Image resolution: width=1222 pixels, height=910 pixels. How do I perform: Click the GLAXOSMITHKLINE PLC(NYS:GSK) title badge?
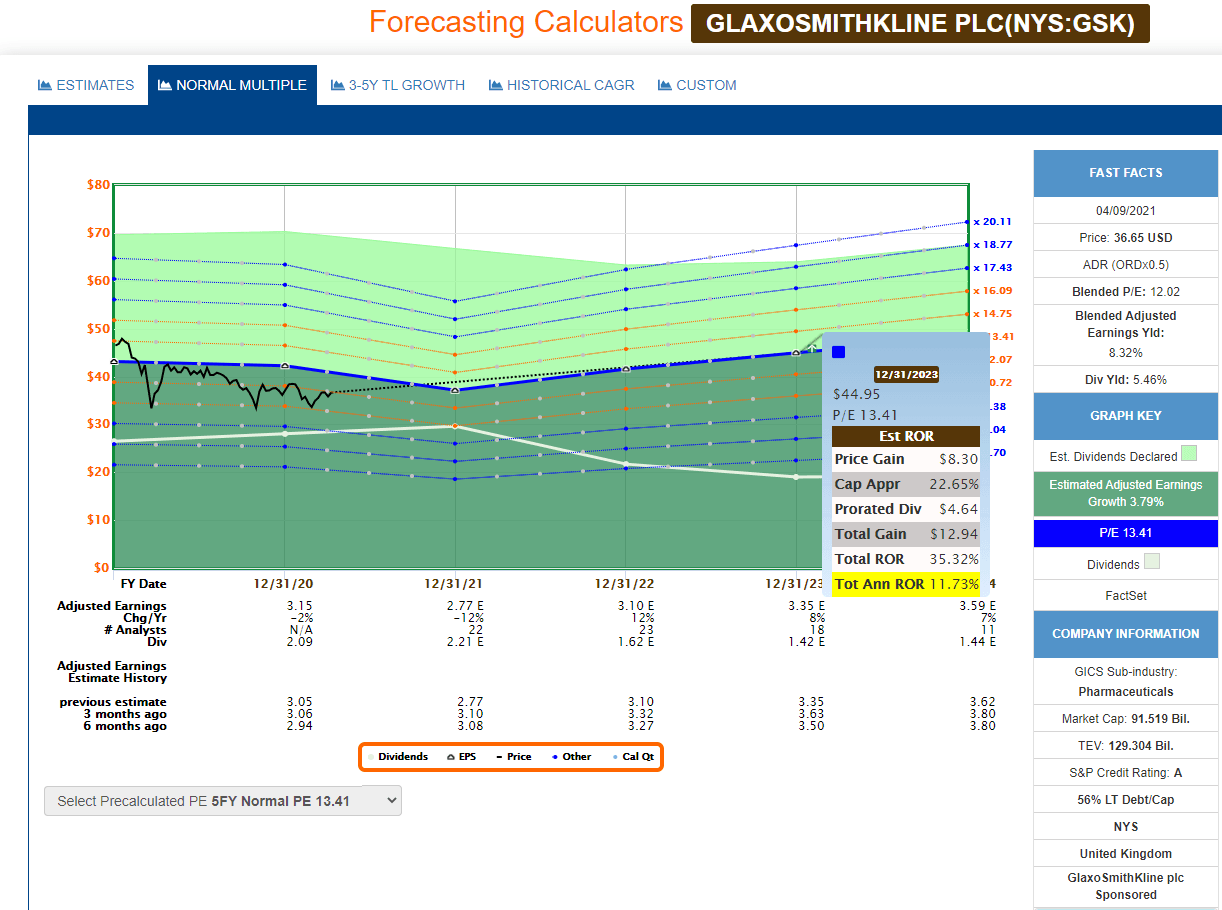pos(920,24)
